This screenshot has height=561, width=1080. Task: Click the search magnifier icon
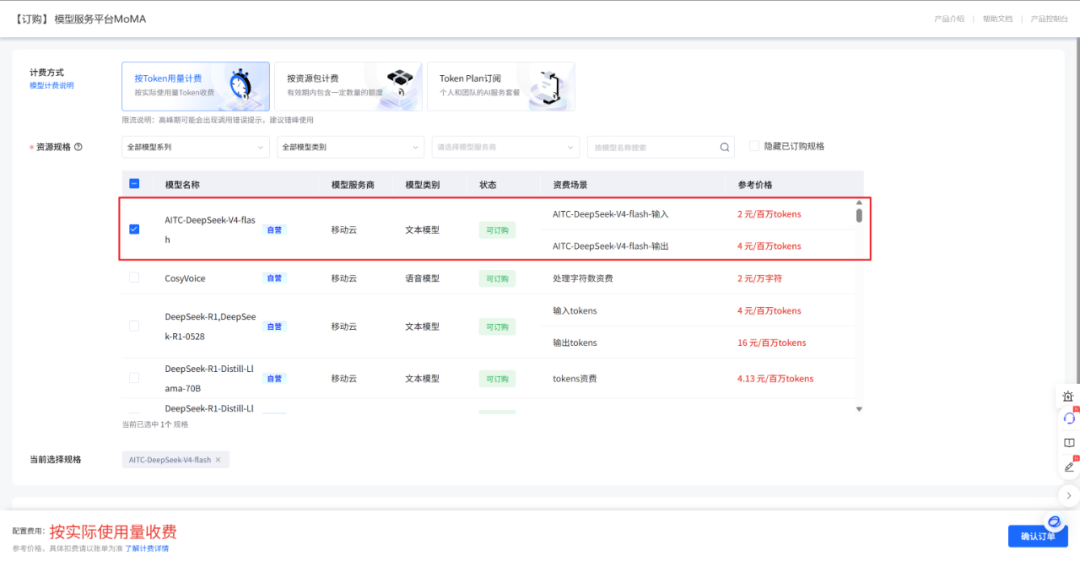725,147
